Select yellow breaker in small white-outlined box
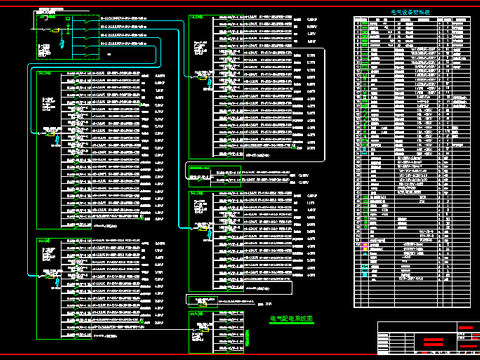This screenshot has height=360, width=480. 203,304
